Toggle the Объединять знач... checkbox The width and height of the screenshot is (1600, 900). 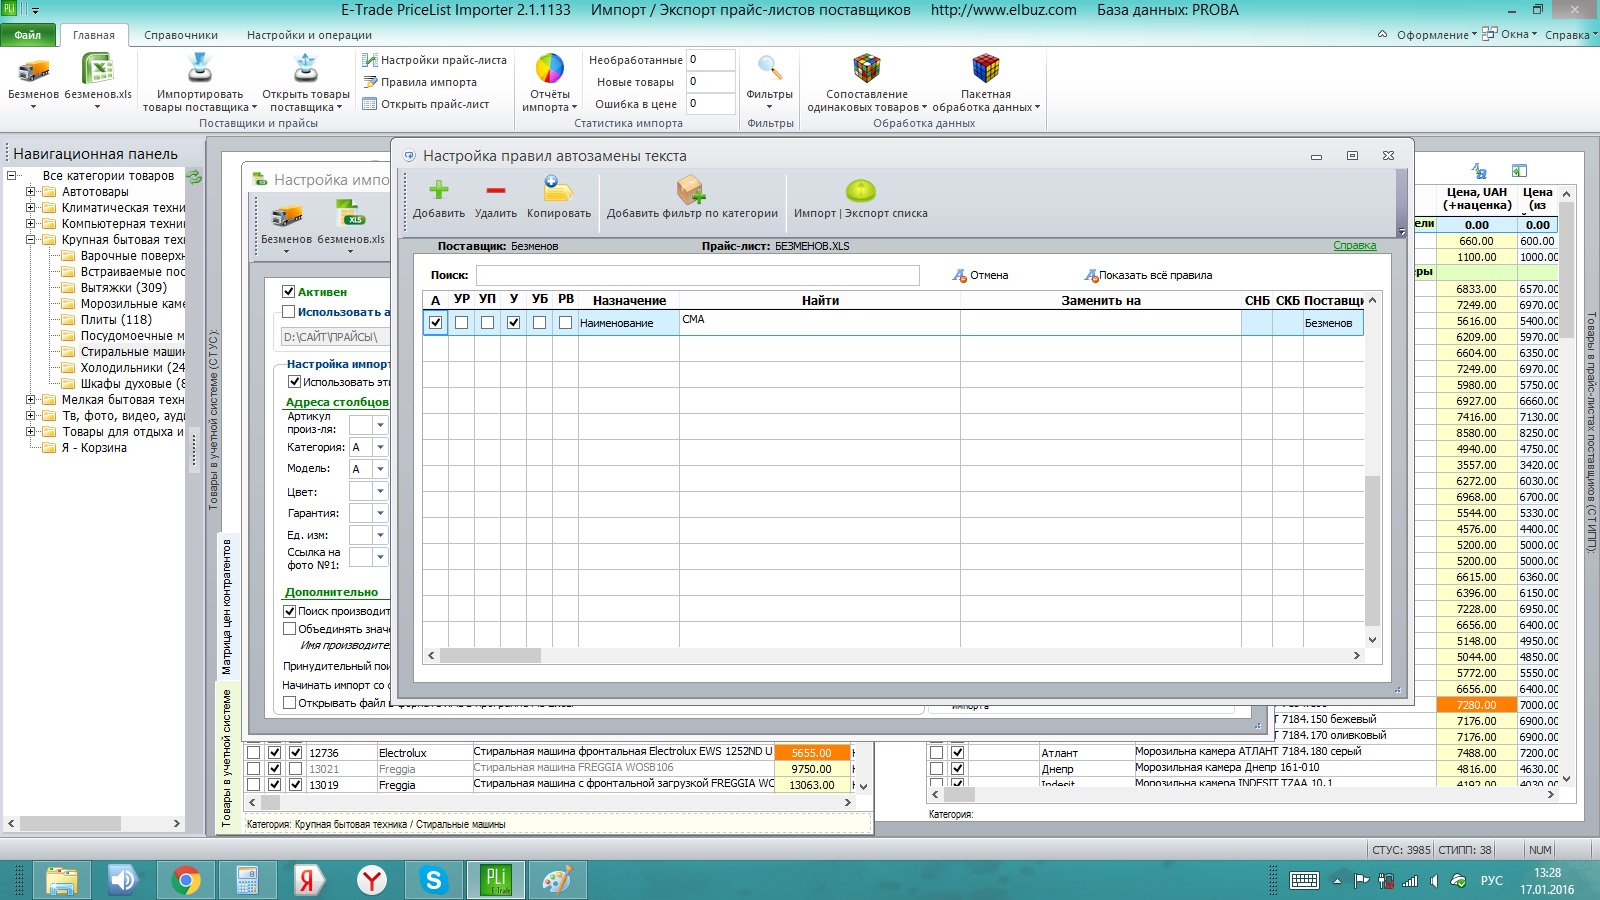coord(290,629)
